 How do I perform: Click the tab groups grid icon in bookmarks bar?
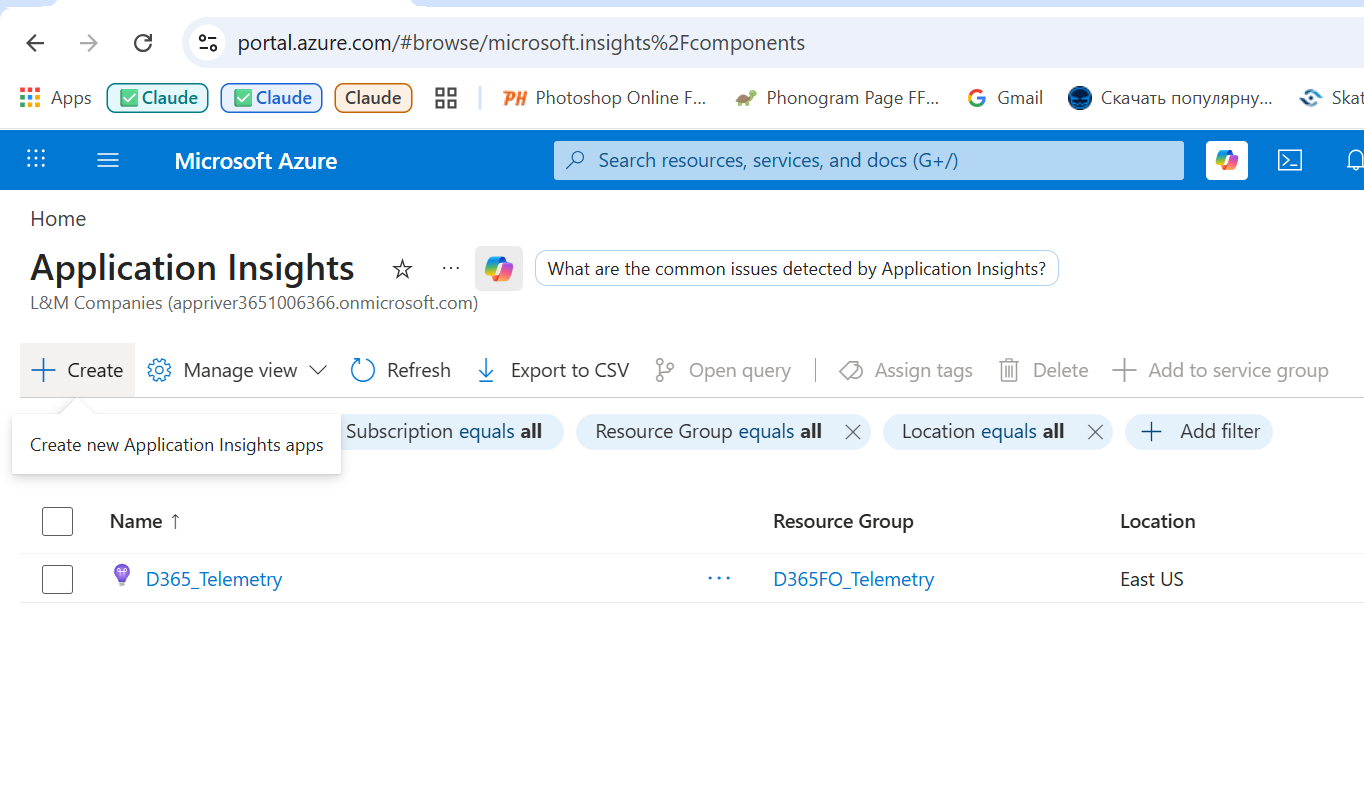(x=446, y=98)
